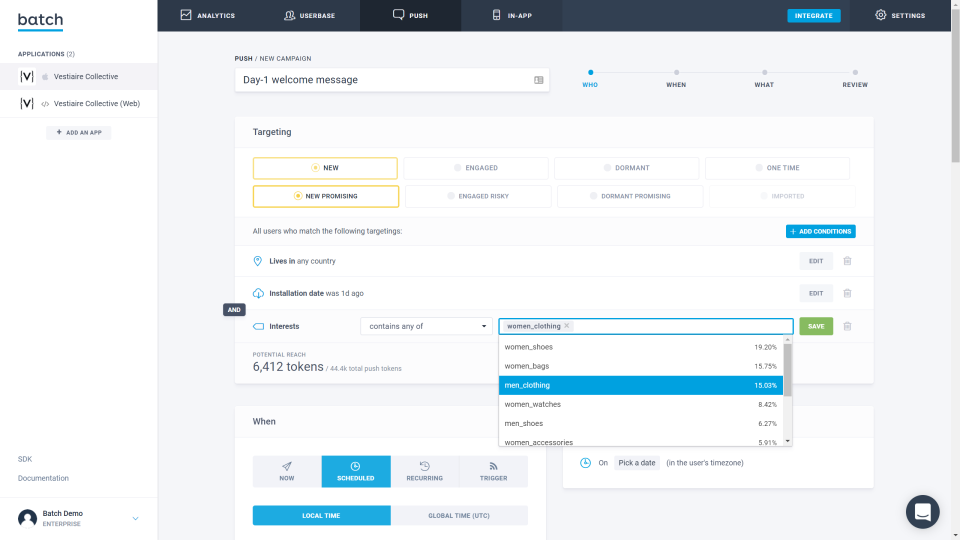Edit the Installation date condition
The image size is (960, 540).
816,293
